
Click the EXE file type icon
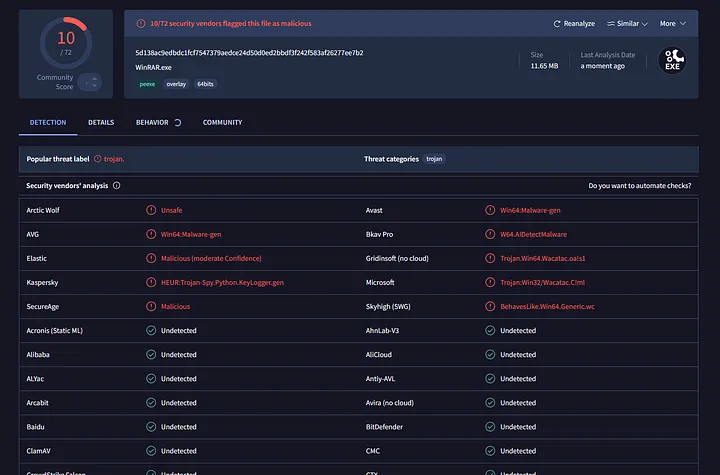[x=672, y=60]
